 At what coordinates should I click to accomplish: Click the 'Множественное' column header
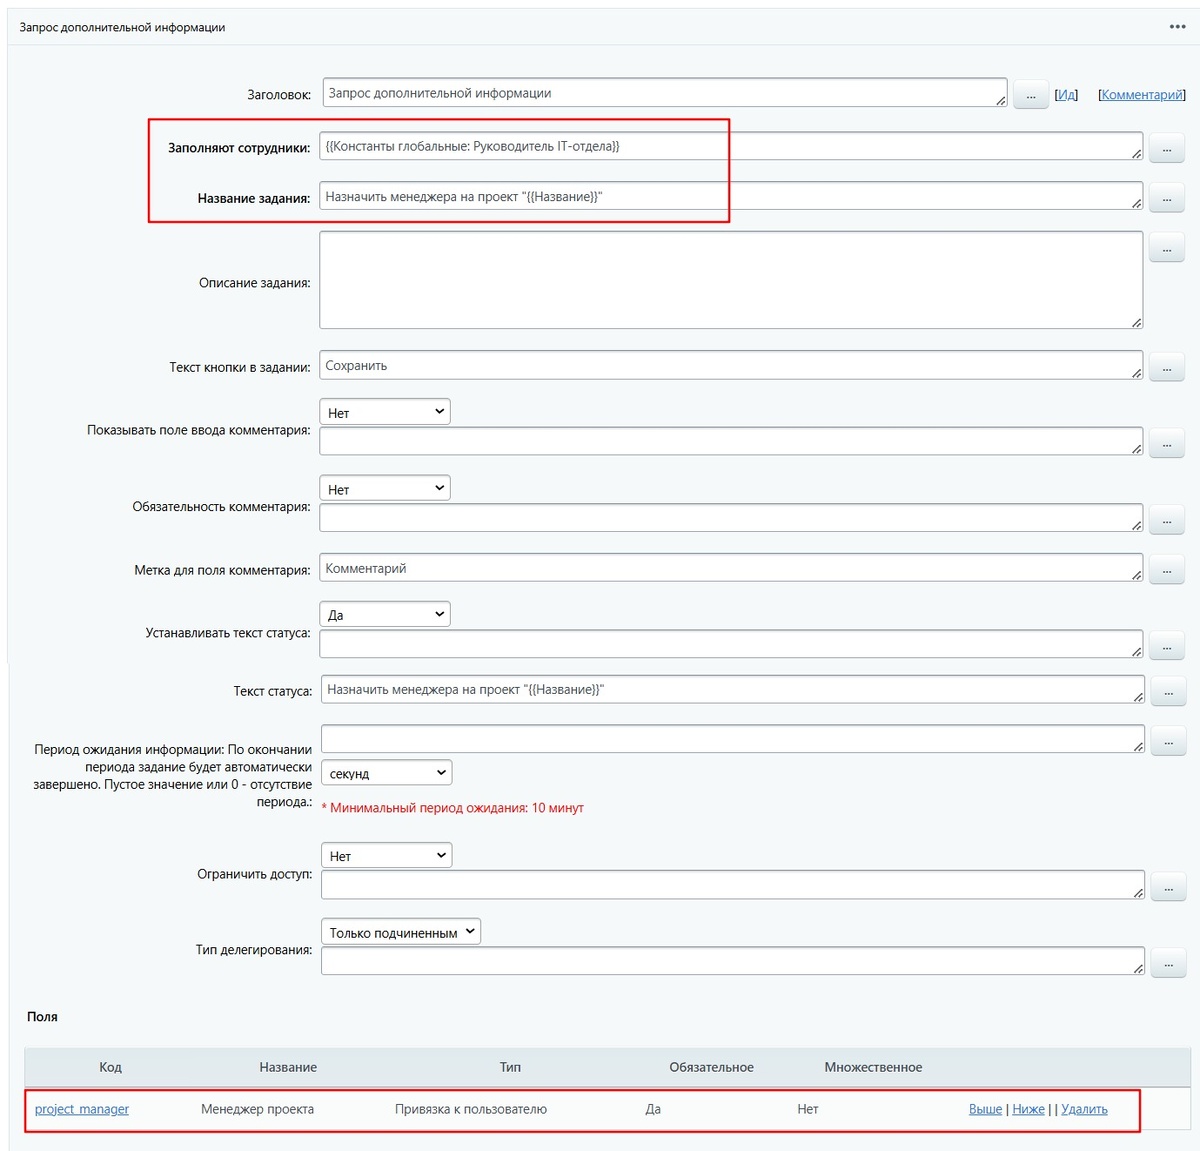[x=873, y=1067]
